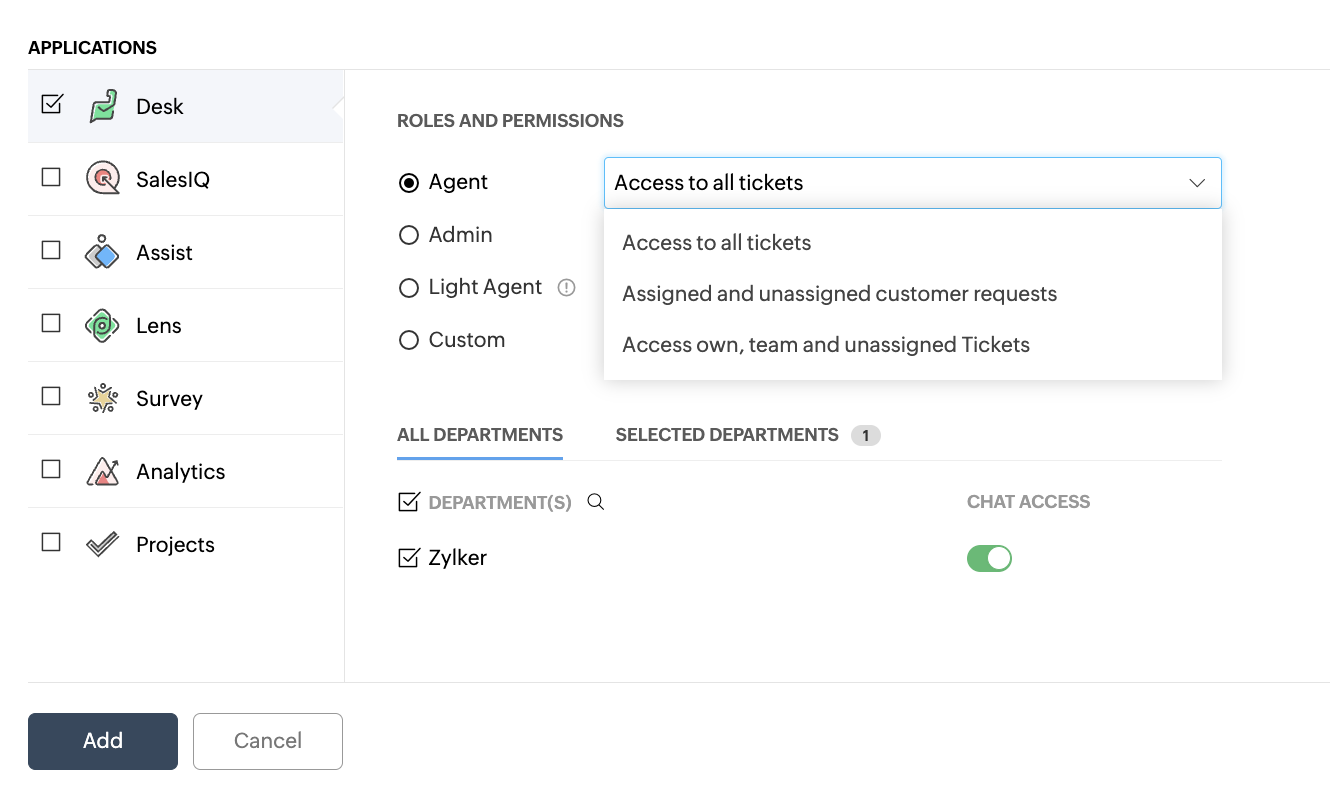1330x812 pixels.
Task: Switch to the Selected Departments tab
Action: [727, 435]
